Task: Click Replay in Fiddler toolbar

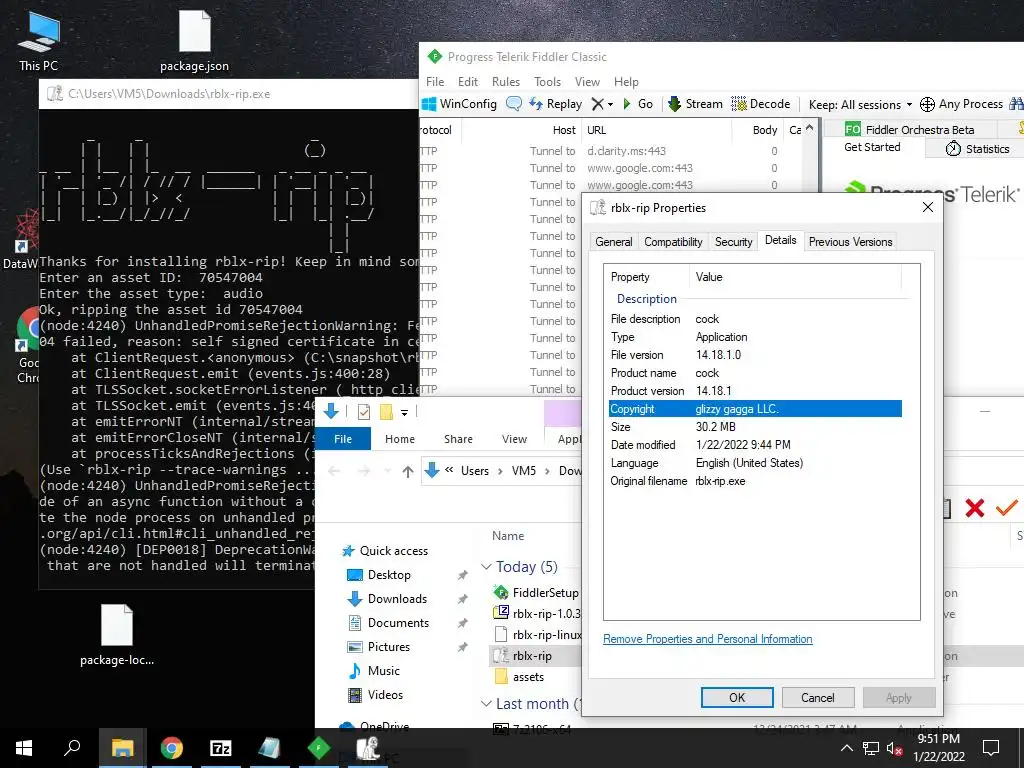Action: [x=555, y=104]
